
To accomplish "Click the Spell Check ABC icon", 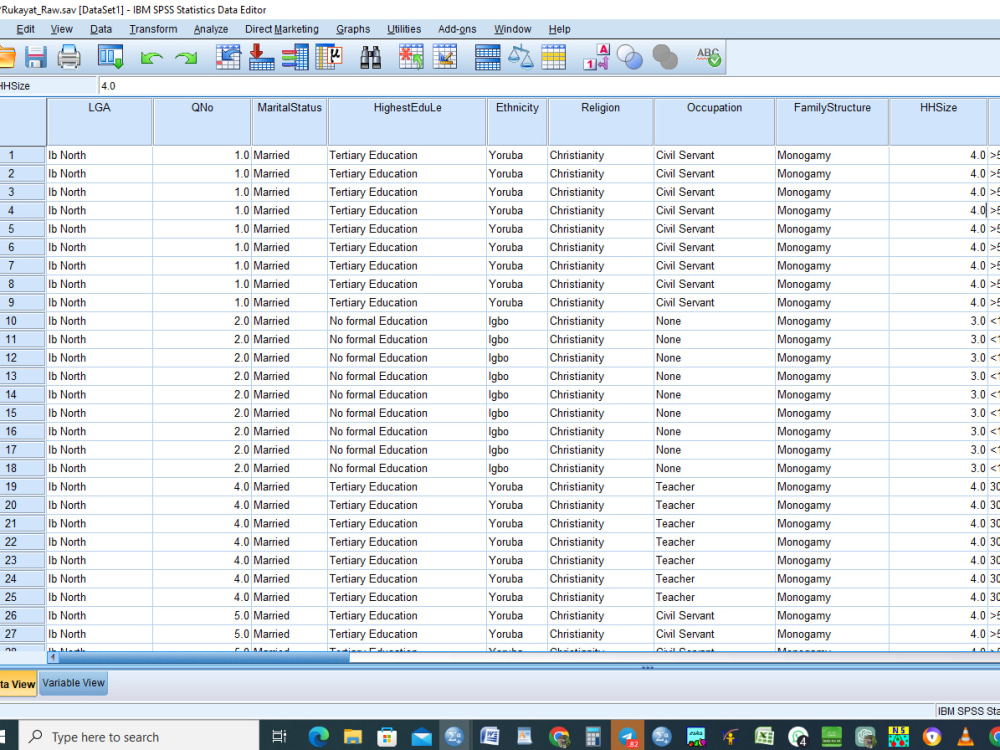I will (708, 57).
